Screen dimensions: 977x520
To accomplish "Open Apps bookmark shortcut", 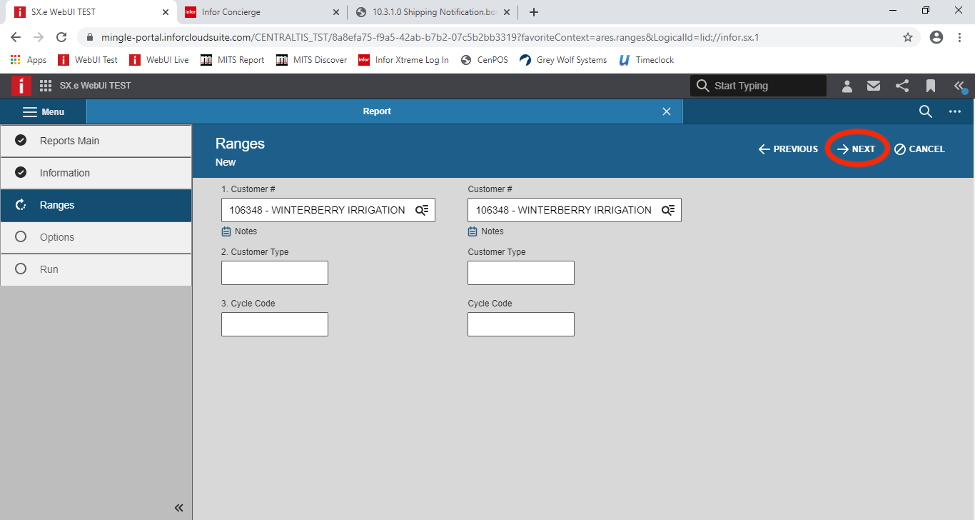I will [29, 60].
